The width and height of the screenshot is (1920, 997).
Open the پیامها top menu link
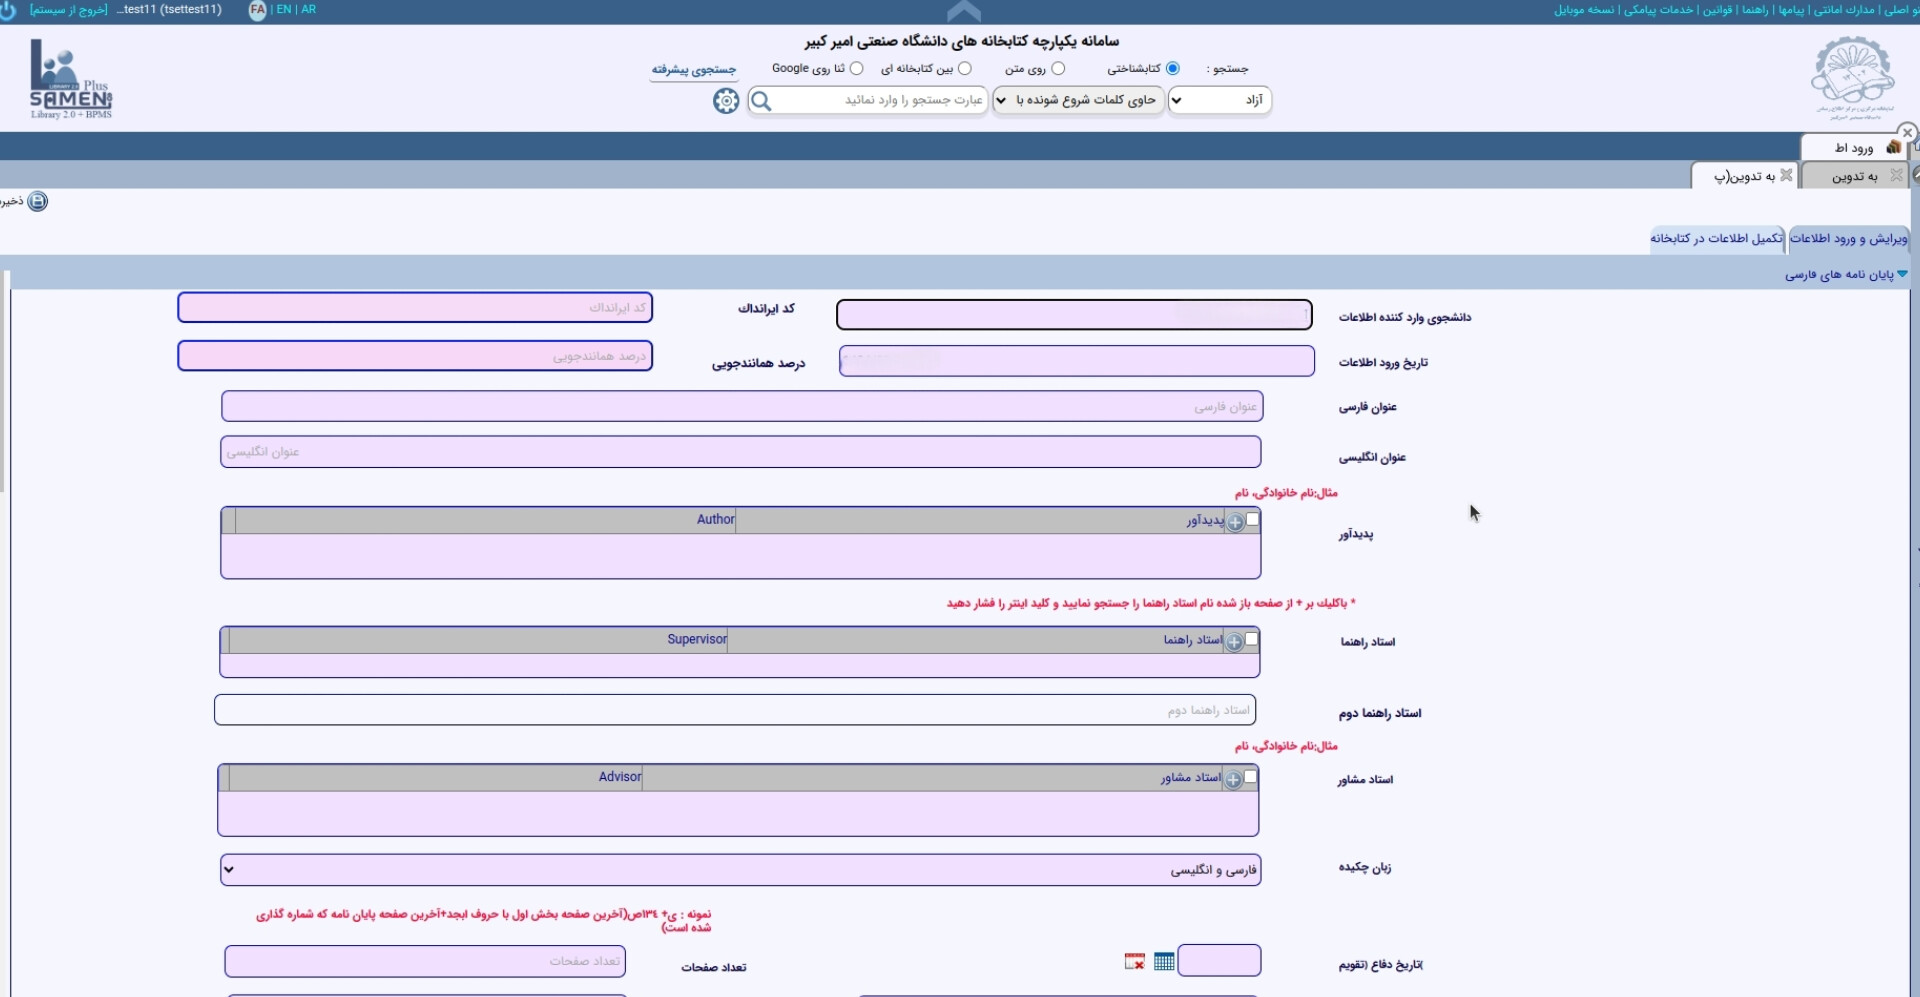point(1792,10)
